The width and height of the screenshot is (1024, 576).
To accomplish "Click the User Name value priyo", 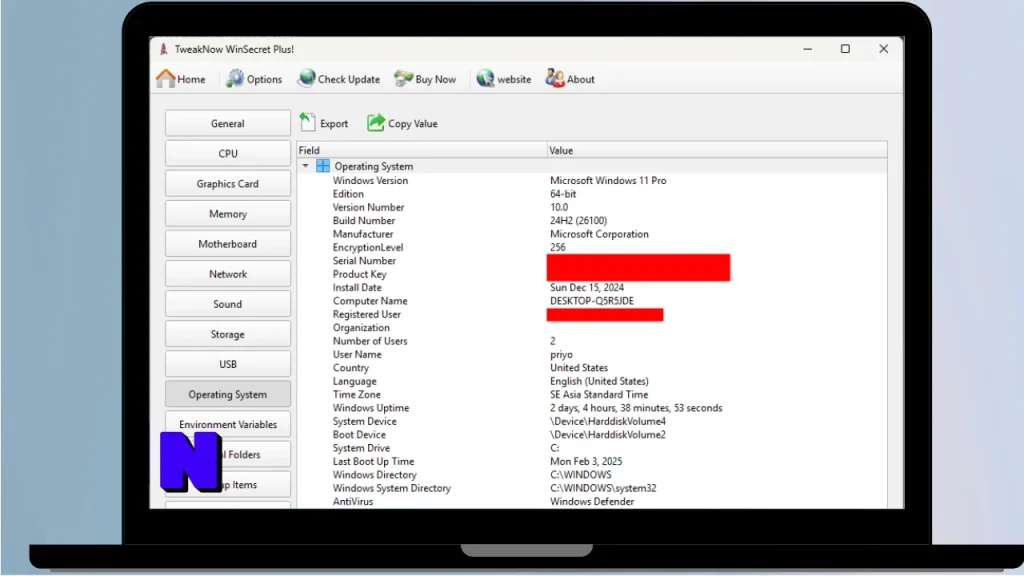I will tap(561, 355).
